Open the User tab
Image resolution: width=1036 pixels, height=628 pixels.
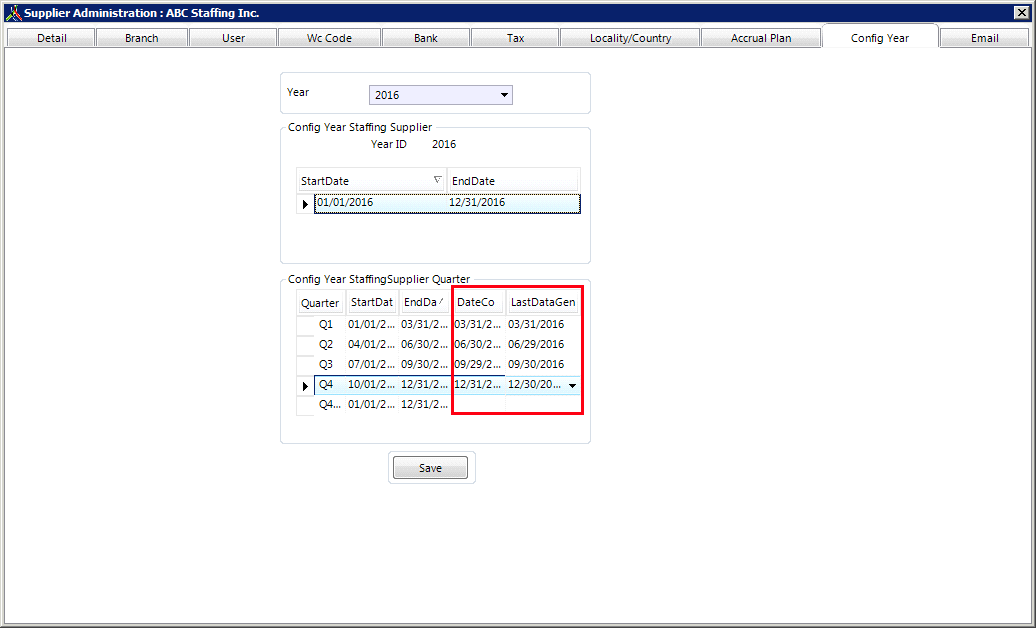coord(233,38)
